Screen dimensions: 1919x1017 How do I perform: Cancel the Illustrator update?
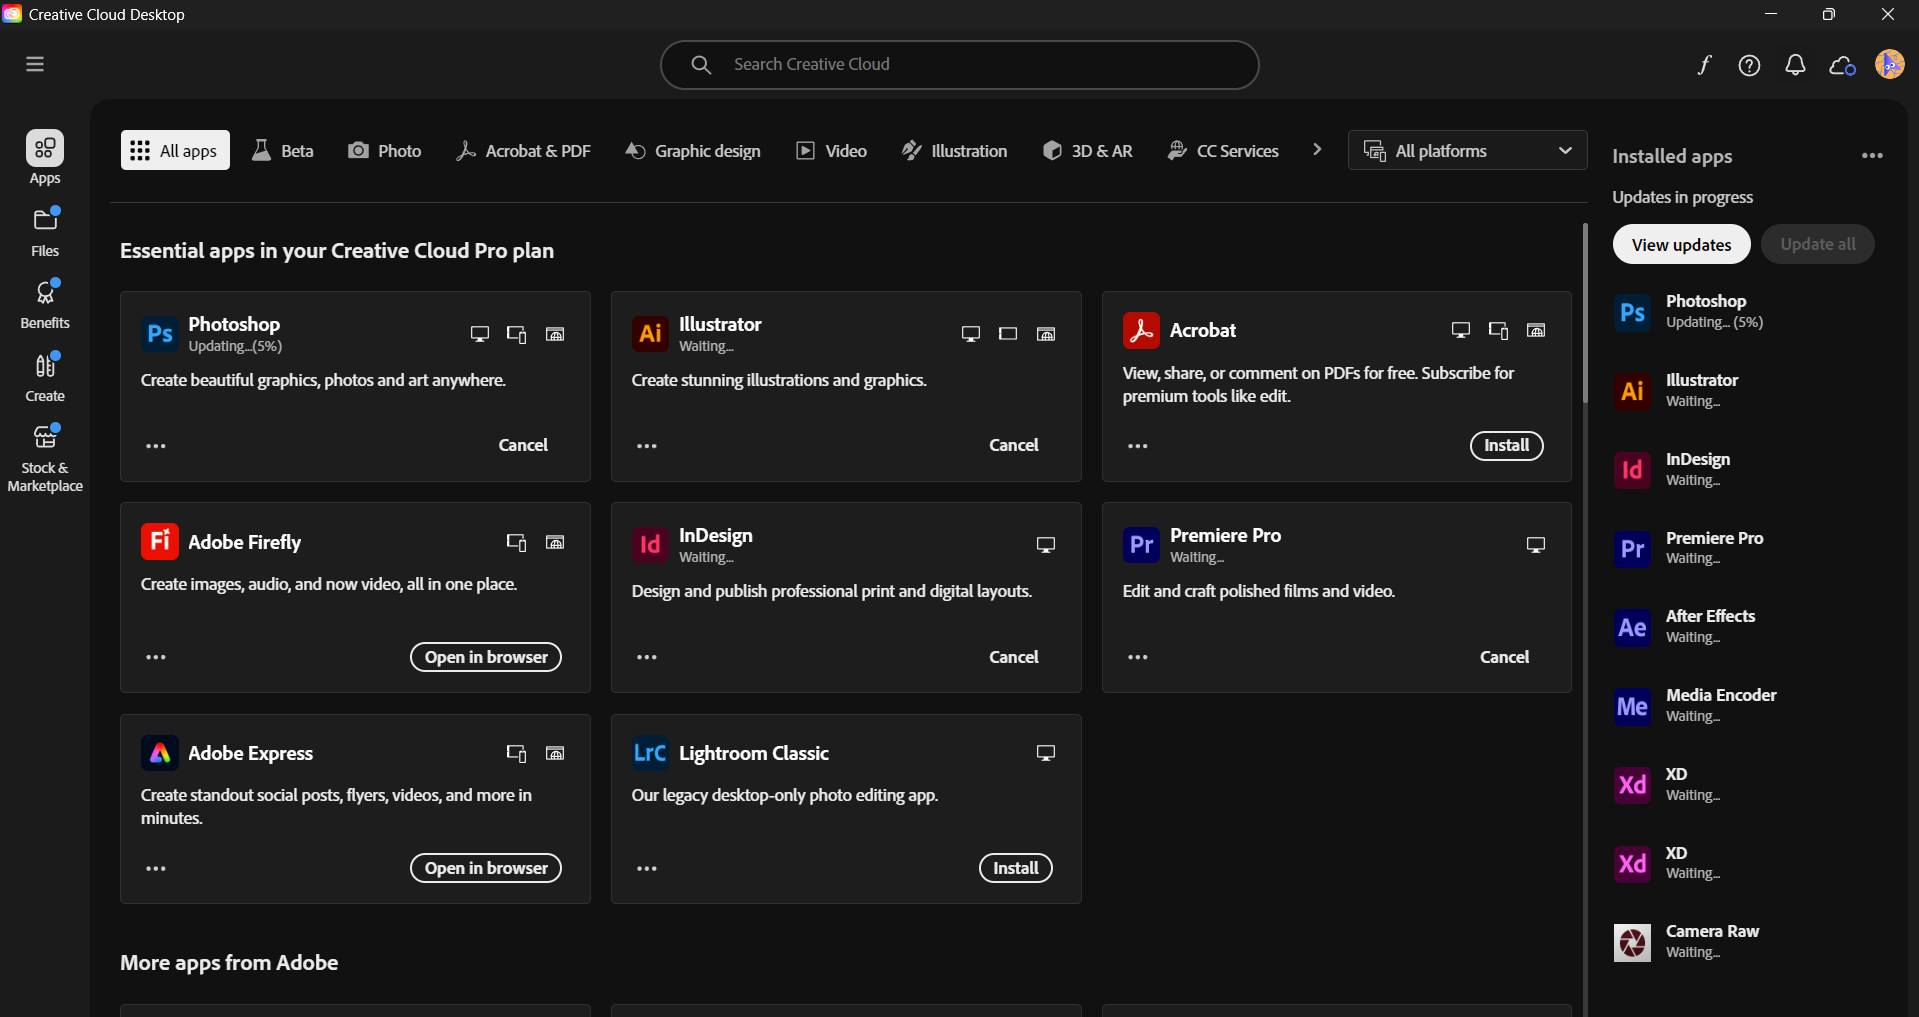coord(1014,445)
